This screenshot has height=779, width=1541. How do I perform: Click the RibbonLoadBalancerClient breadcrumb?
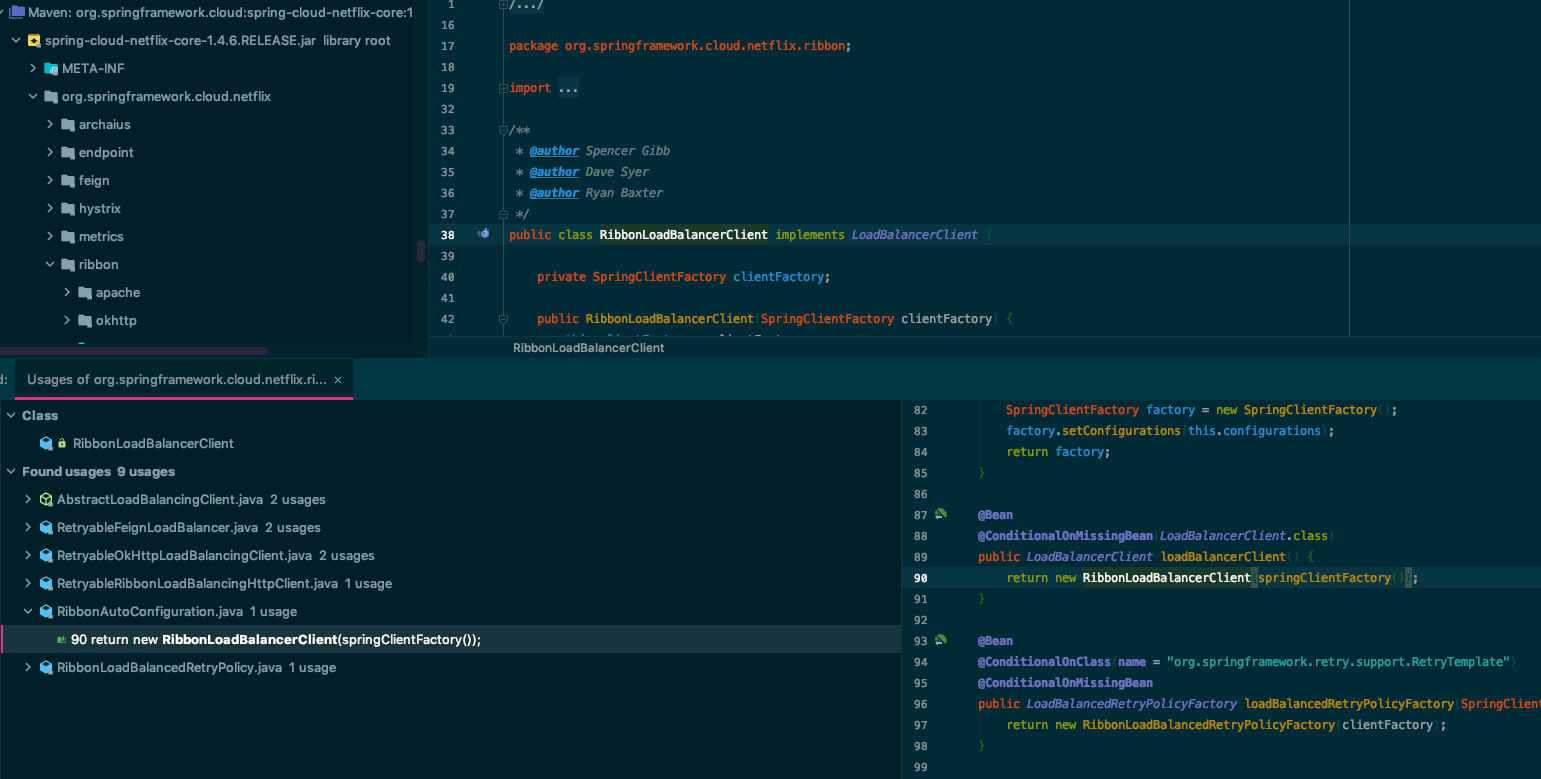588,348
